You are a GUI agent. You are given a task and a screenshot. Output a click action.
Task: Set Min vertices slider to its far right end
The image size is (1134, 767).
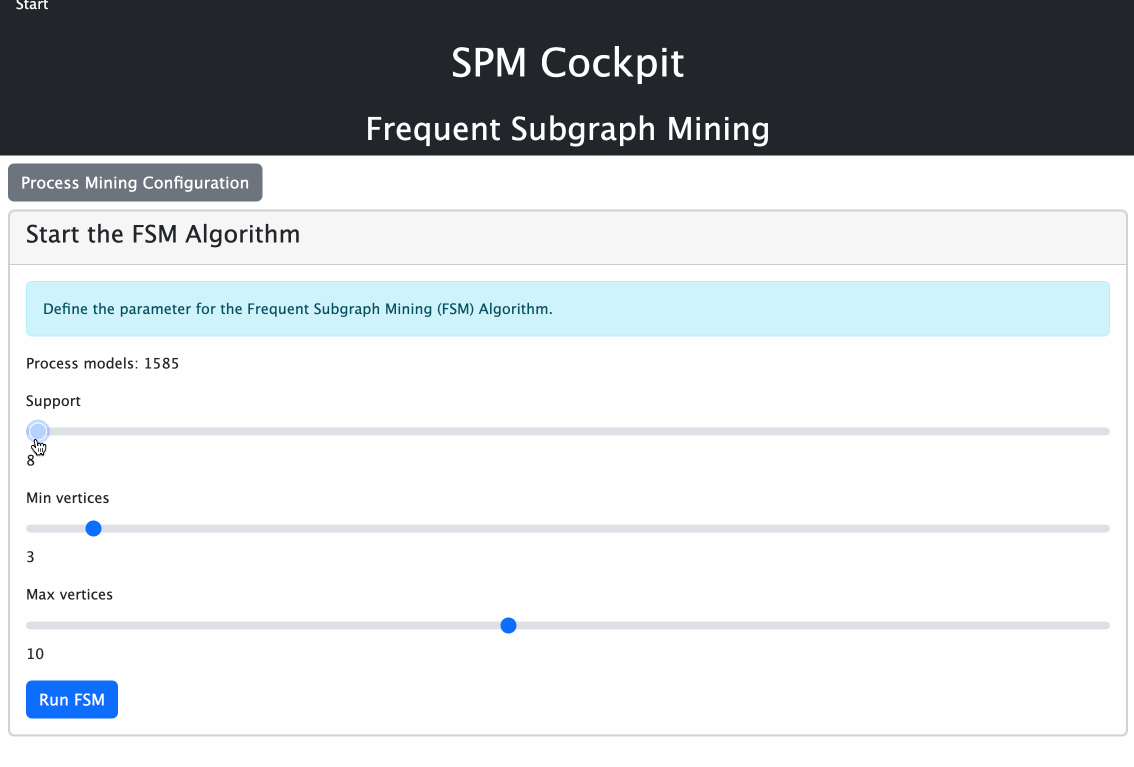pos(1108,528)
